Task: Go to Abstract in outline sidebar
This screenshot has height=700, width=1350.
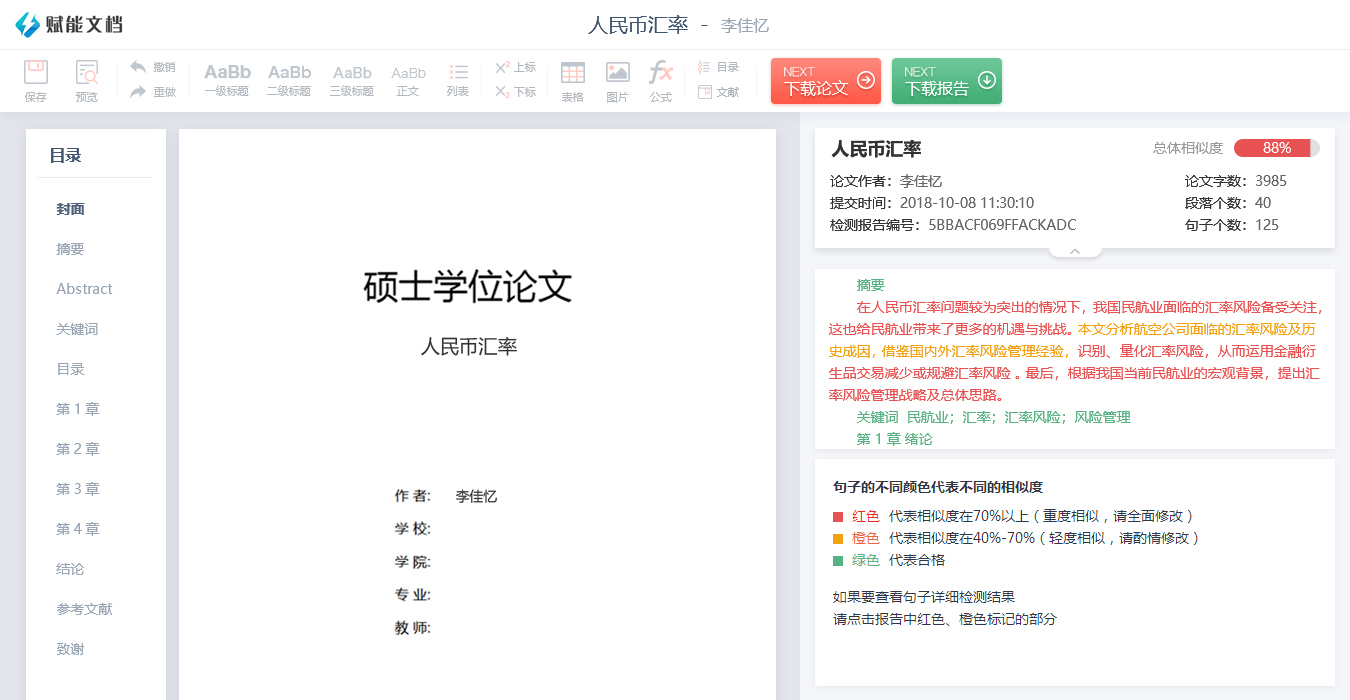Action: click(84, 289)
